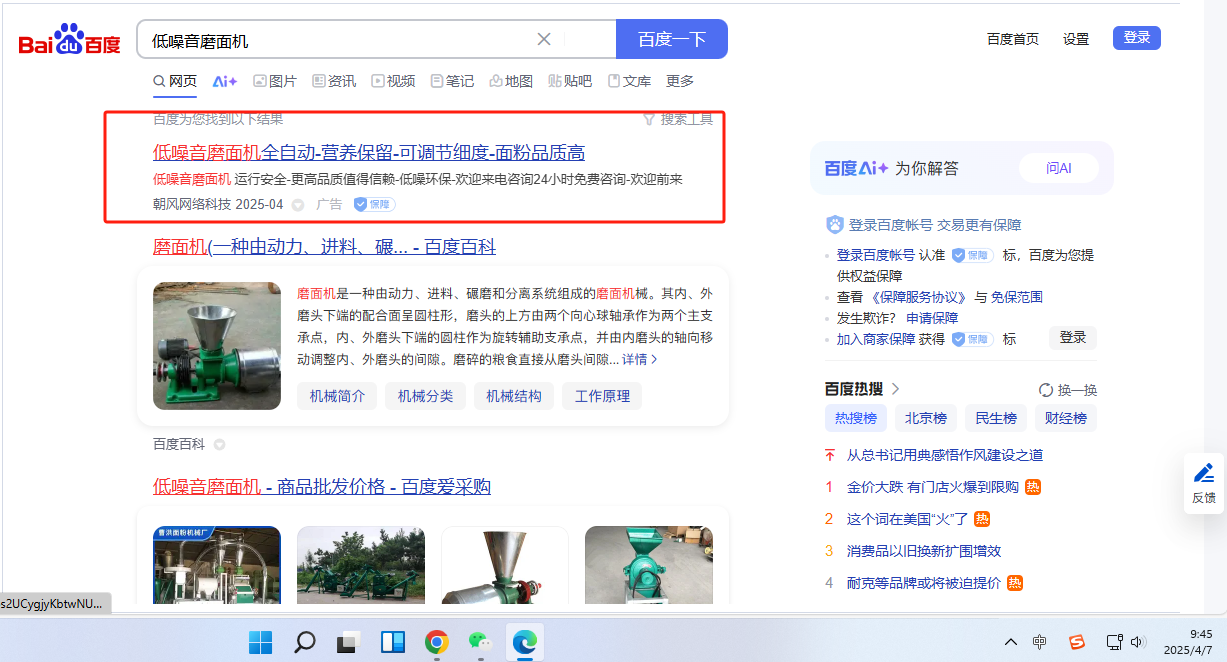Switch to the 视频 tab

[393, 81]
